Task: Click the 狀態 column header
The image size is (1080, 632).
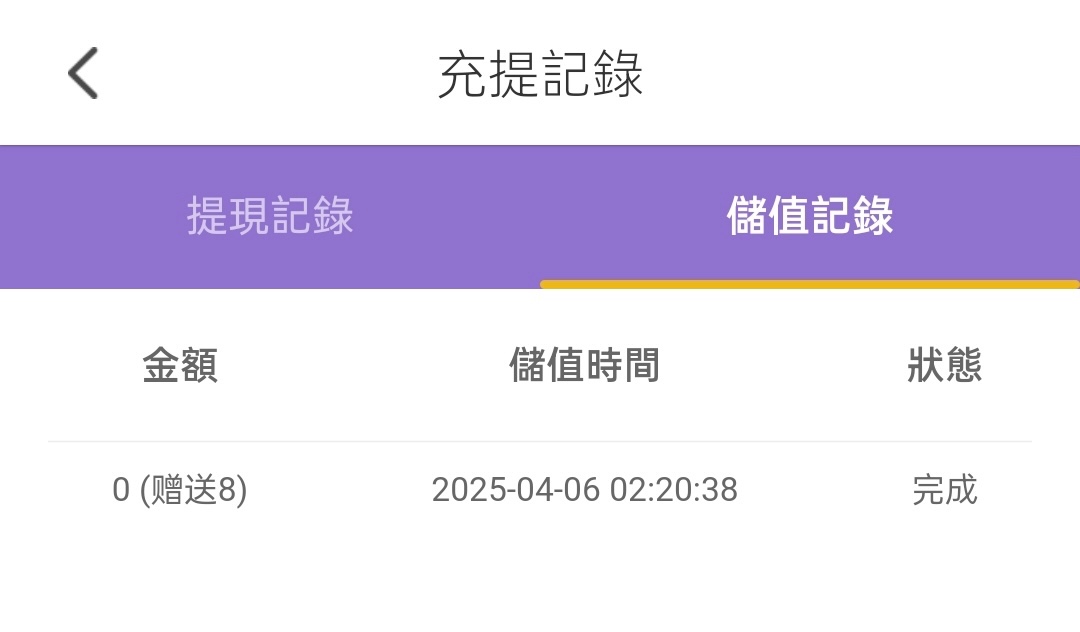Action: coord(944,366)
